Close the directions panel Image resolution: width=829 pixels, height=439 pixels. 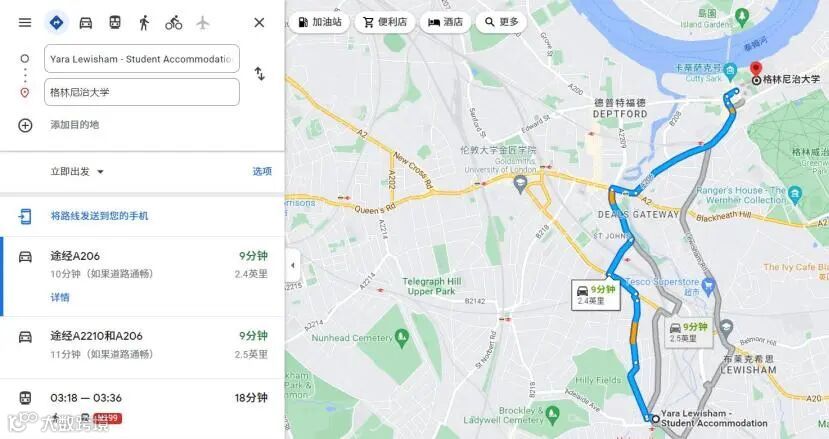click(259, 23)
